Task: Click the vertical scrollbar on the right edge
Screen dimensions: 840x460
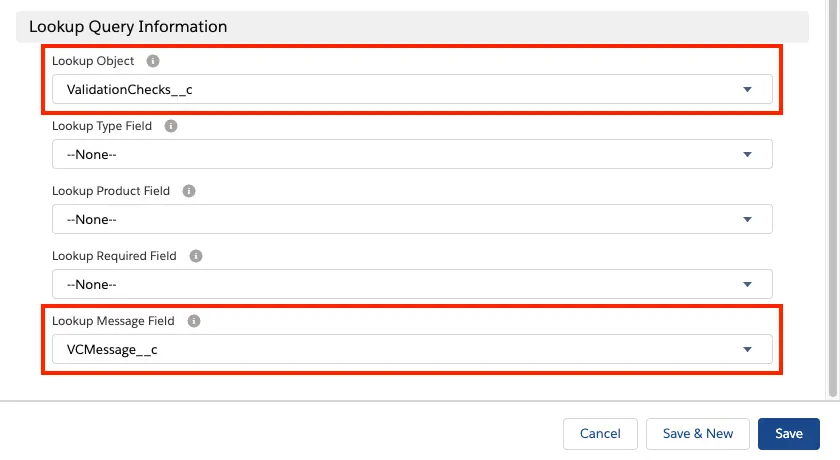Action: click(x=834, y=200)
